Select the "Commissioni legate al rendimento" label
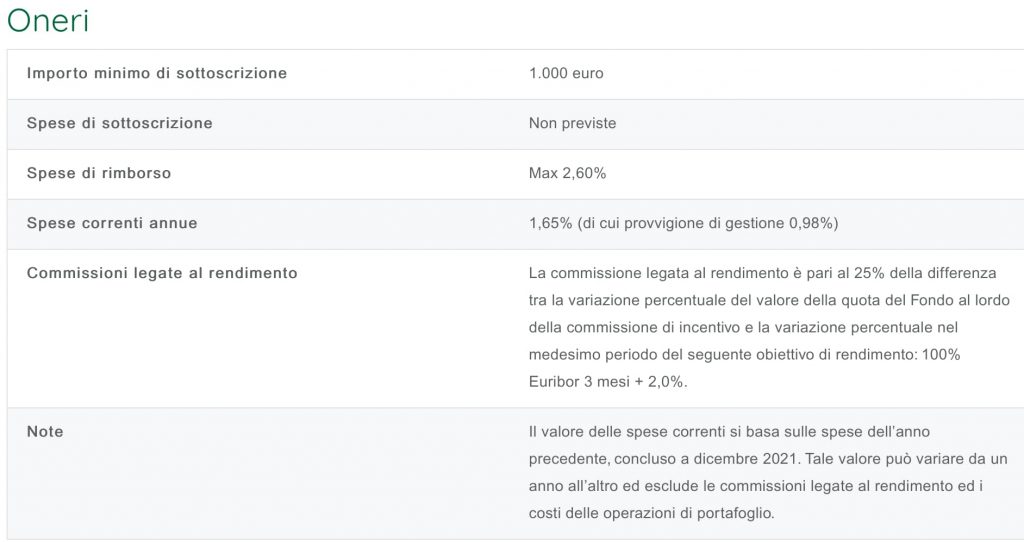 (162, 273)
